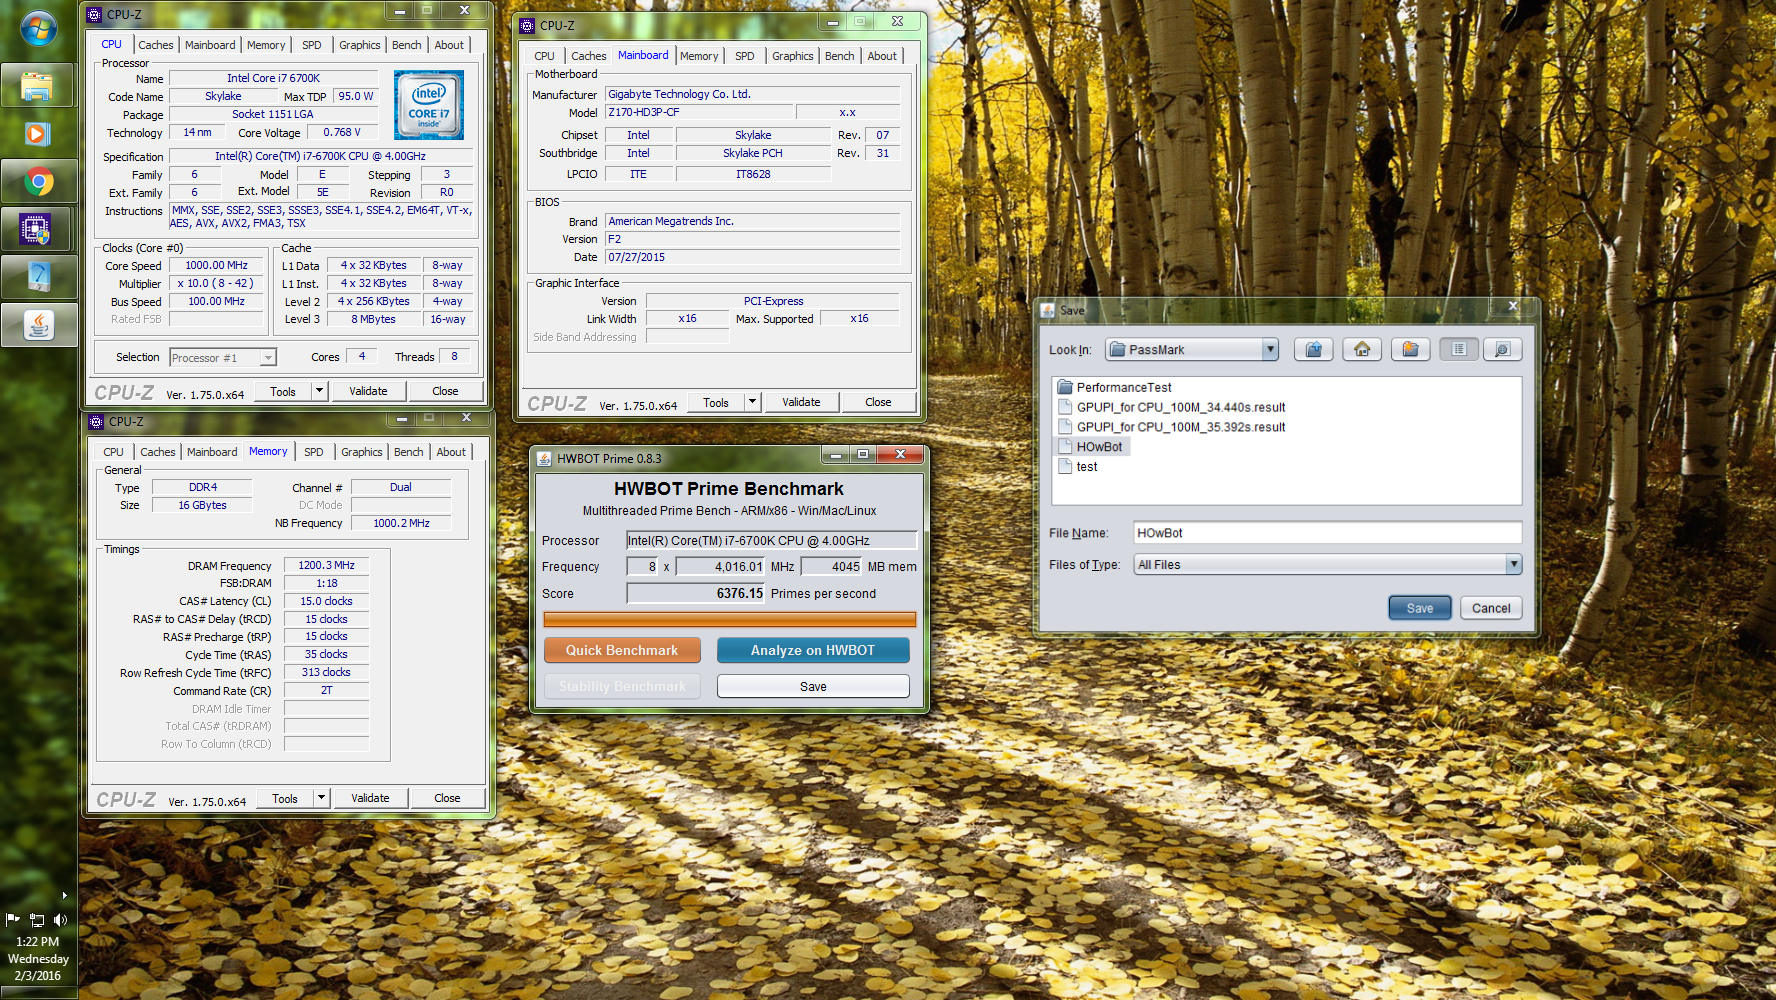This screenshot has height=1000, width=1776.
Task: Confirm Save in the Save dialog
Action: click(1420, 608)
